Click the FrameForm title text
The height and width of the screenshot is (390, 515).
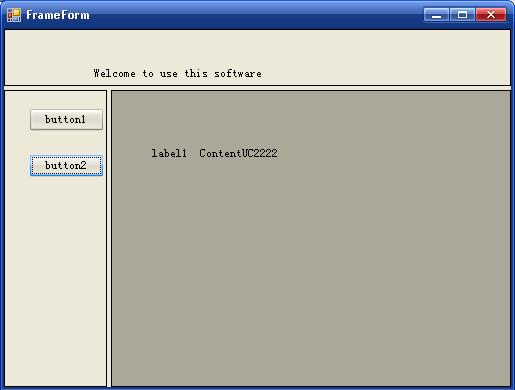click(x=58, y=15)
